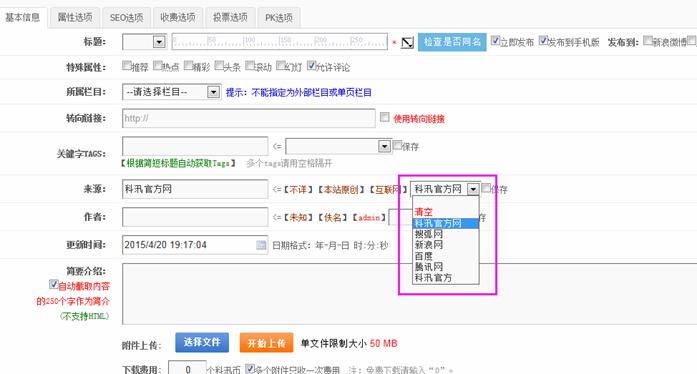Open the title color picker icon
The image size is (697, 374).
407,43
